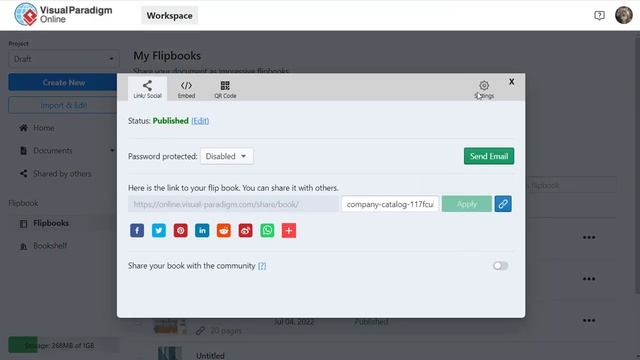Close the share dialog with X
Screen dimensions: 640x360
[511, 82]
